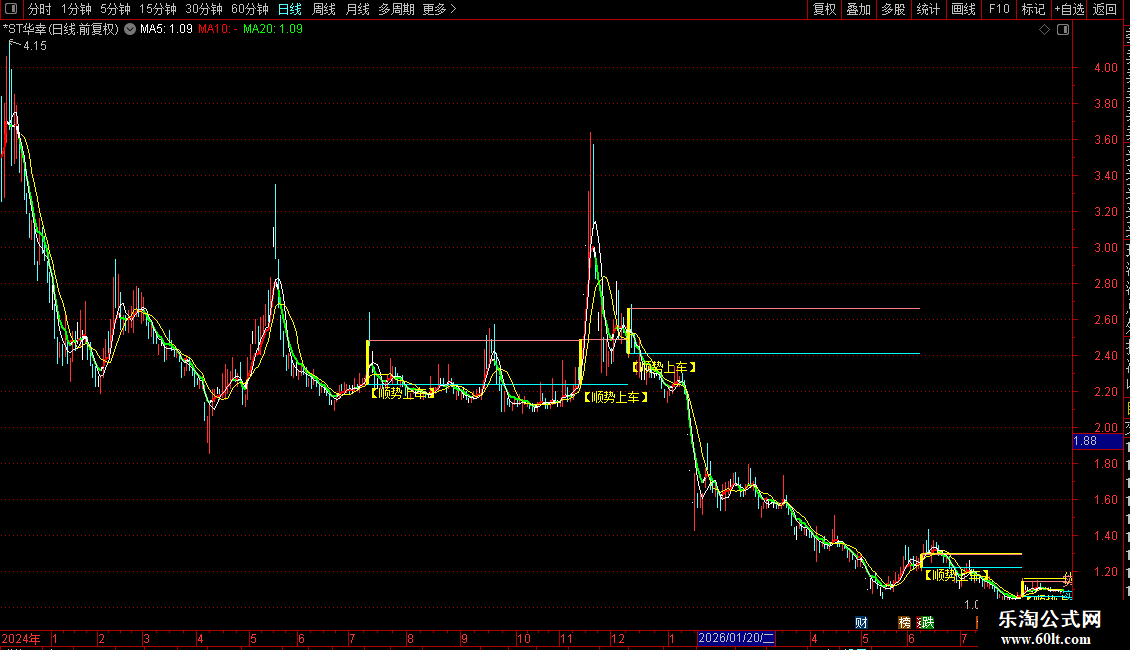
Task: Activate the 画线 drawing tools
Action: (x=964, y=9)
